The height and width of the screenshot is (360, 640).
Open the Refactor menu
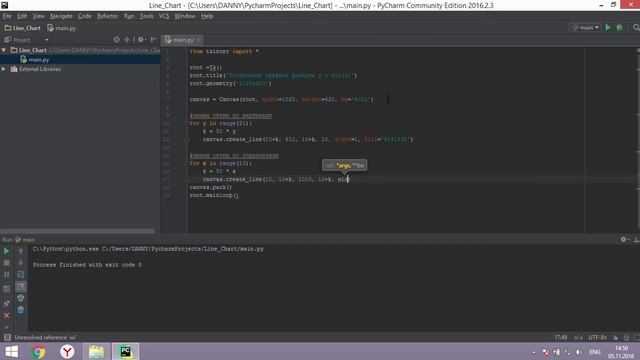tap(107, 16)
